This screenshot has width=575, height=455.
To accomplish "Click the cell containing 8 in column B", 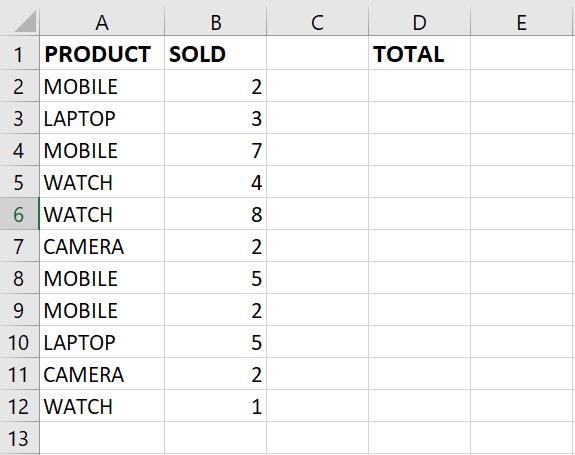I will pos(216,214).
